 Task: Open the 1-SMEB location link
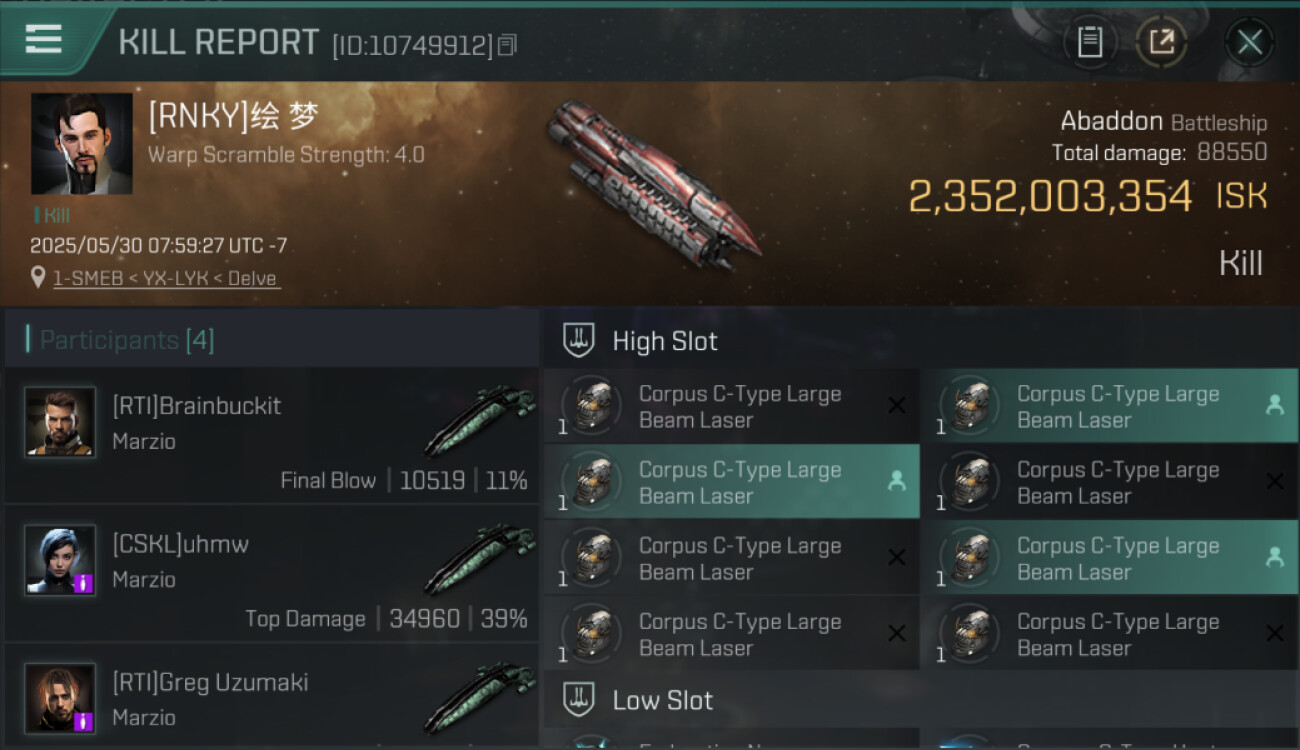(x=166, y=278)
